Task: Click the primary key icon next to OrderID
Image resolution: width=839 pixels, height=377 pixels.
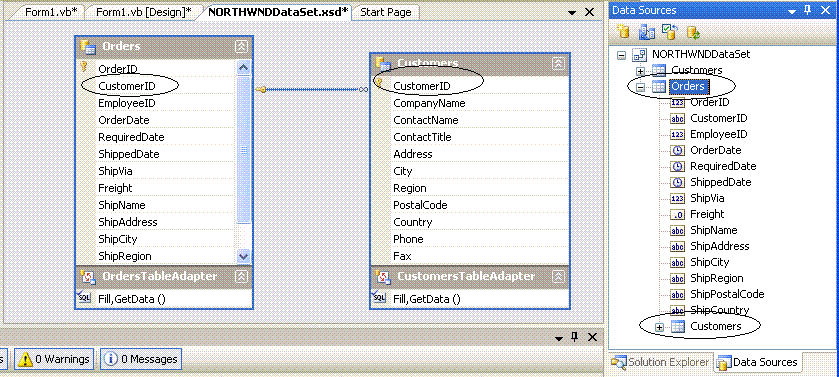Action: tap(83, 67)
